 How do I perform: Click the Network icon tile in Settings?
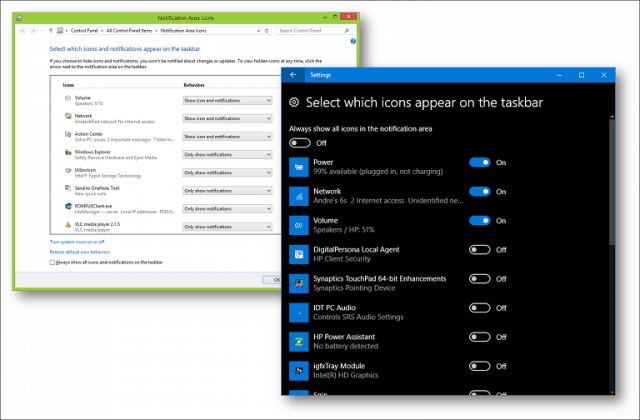coord(299,196)
